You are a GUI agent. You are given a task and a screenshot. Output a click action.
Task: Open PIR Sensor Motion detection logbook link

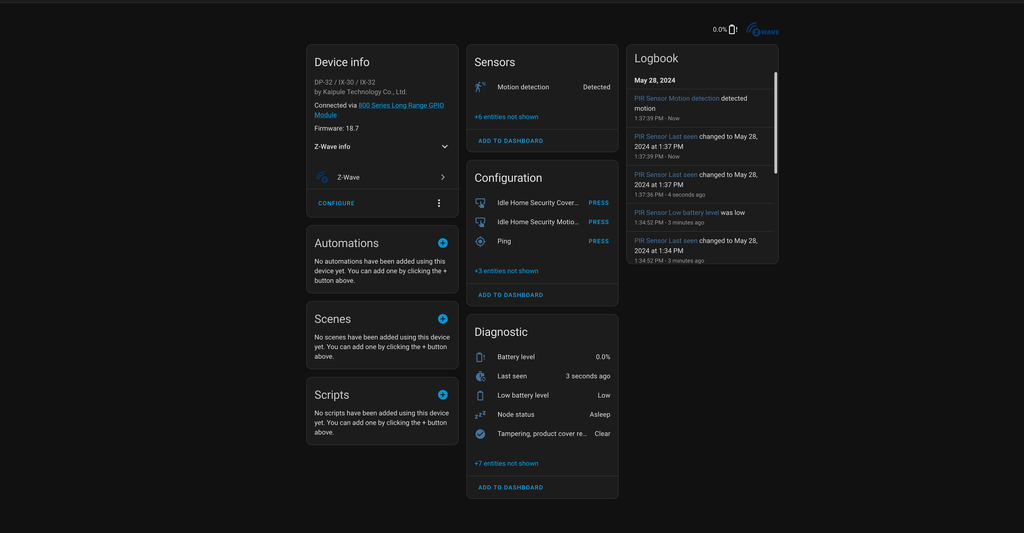[x=677, y=99]
